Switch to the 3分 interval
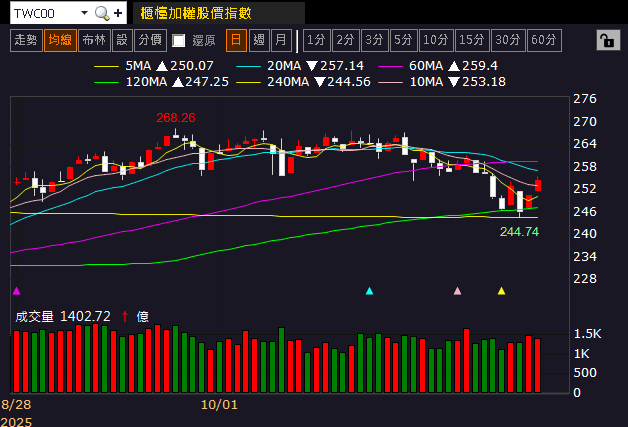This screenshot has width=628, height=427. [x=374, y=40]
